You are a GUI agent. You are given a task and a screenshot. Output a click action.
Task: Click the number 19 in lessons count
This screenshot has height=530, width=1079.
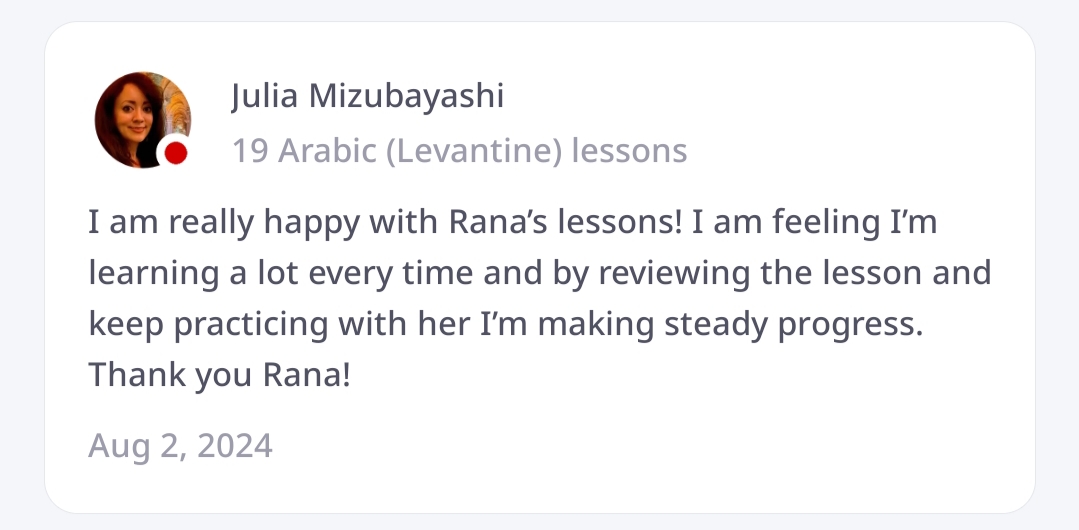pos(250,151)
